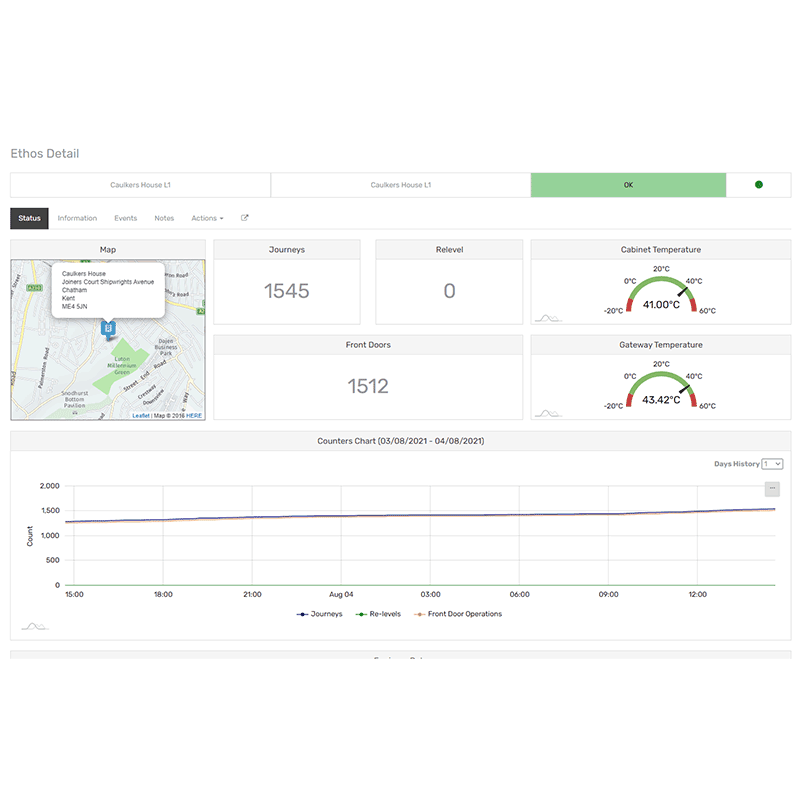Open the external link icon tab
The width and height of the screenshot is (800, 800).
[x=245, y=218]
